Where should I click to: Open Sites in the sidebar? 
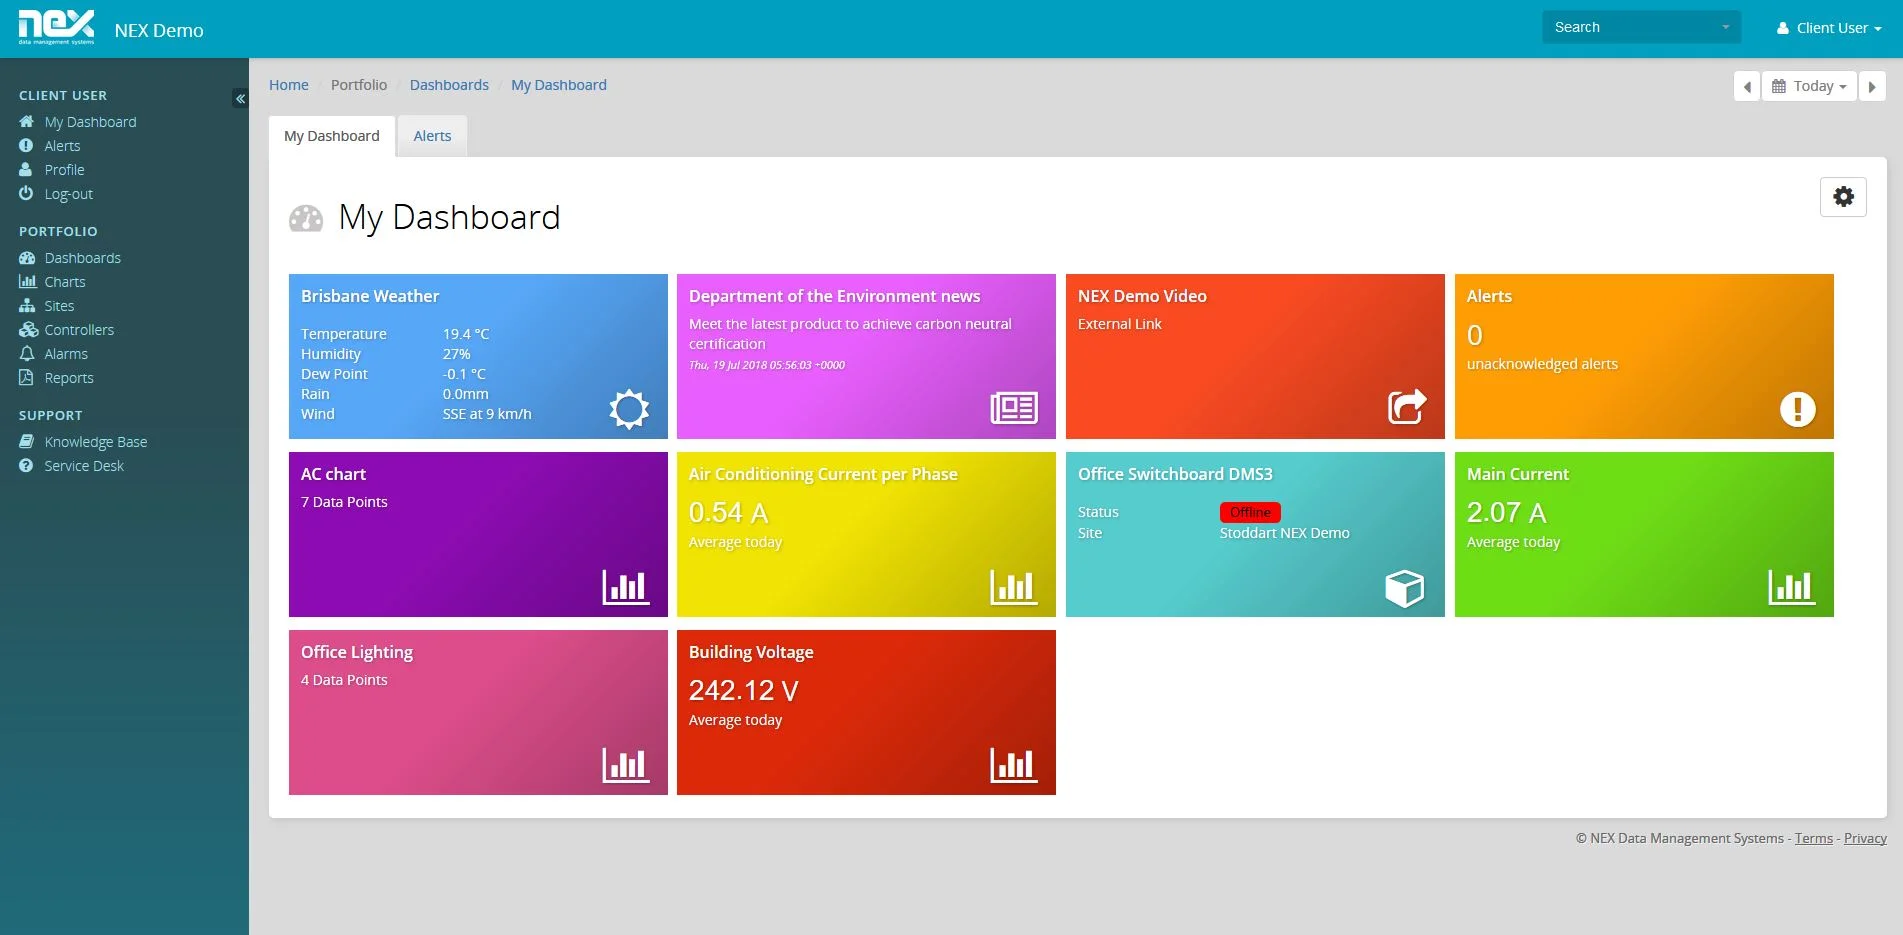tap(59, 305)
